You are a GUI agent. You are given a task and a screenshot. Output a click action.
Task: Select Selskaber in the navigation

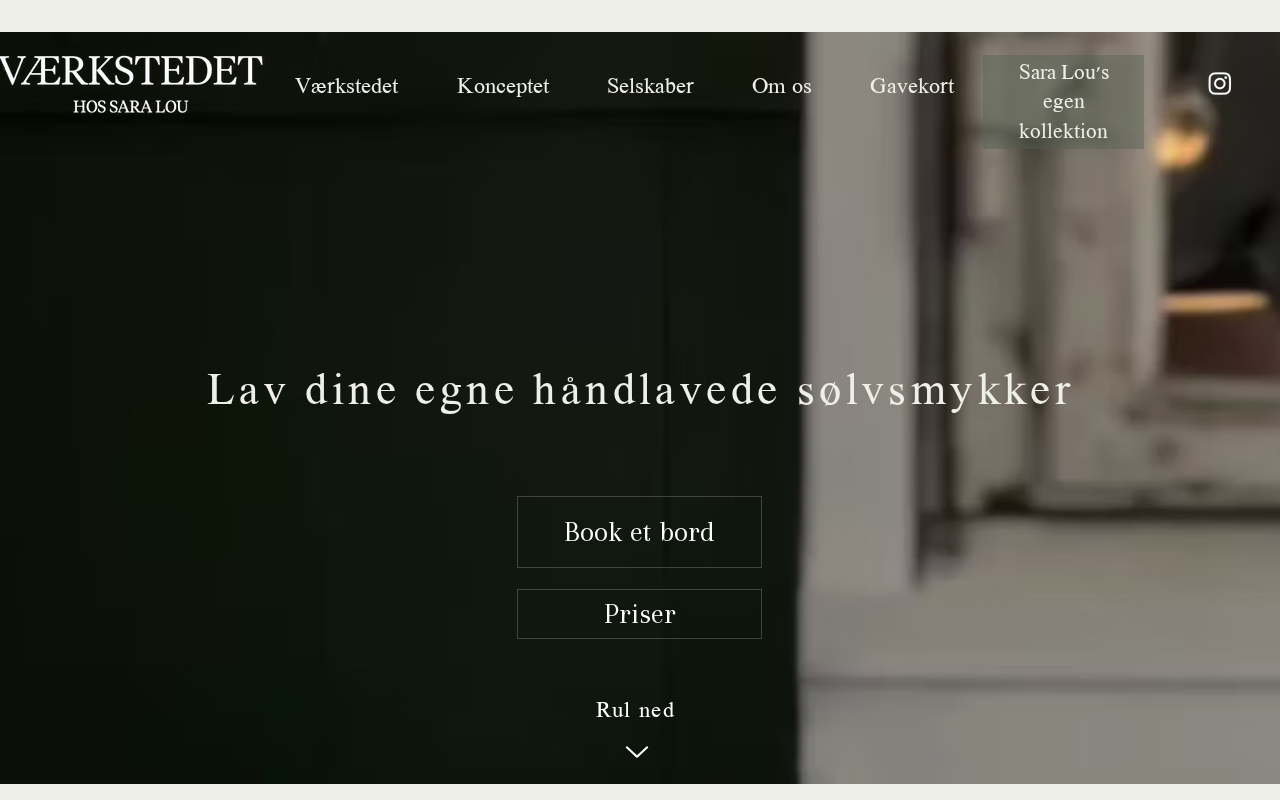[650, 86]
